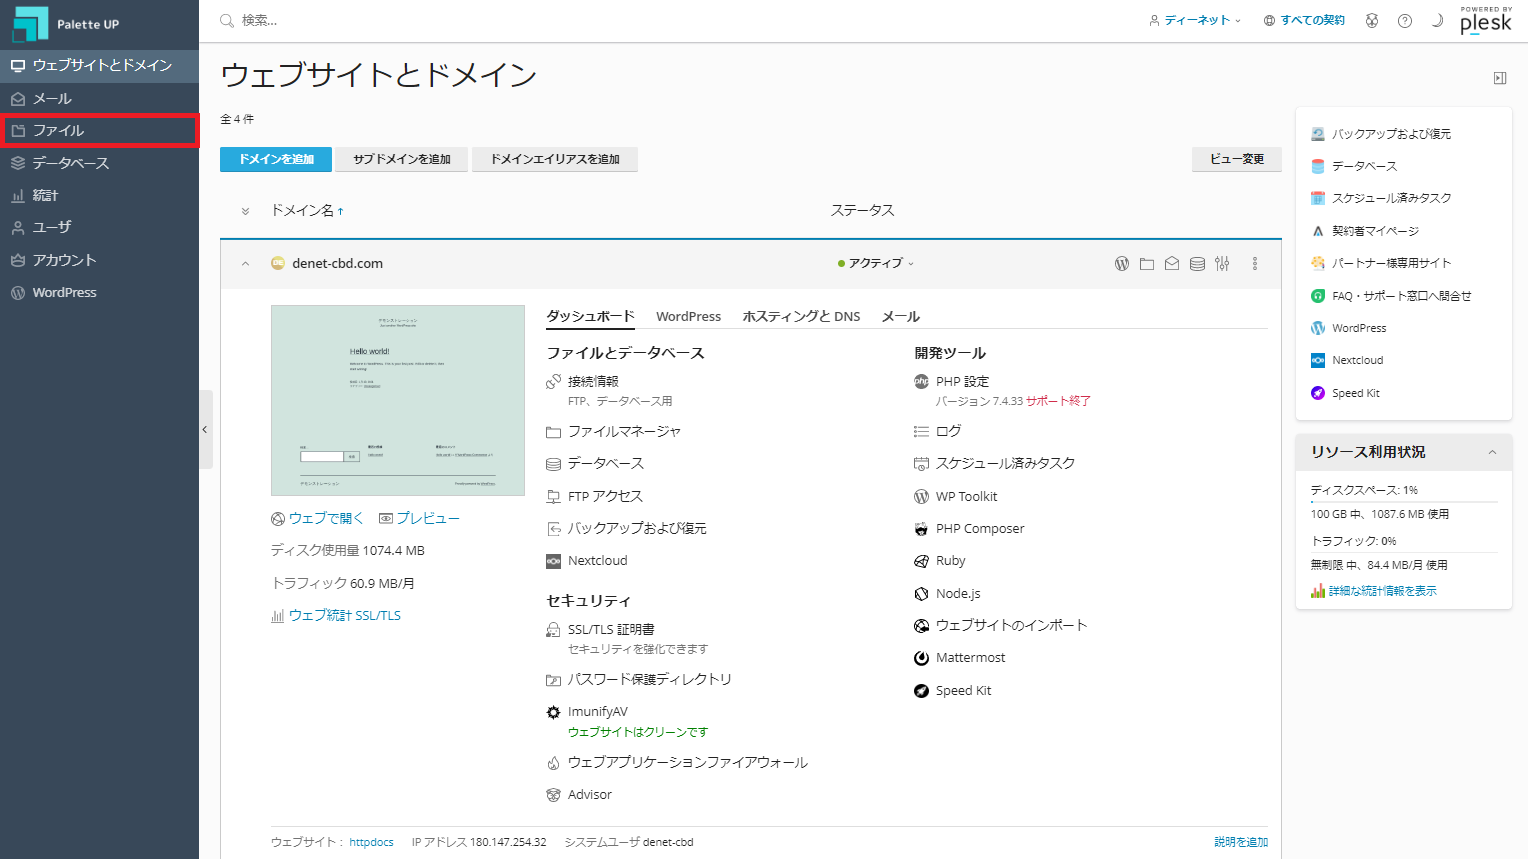Screen dimensions: 1528x859
Task: Open WordPress icon in denet-cbd.com row
Action: point(1122,264)
